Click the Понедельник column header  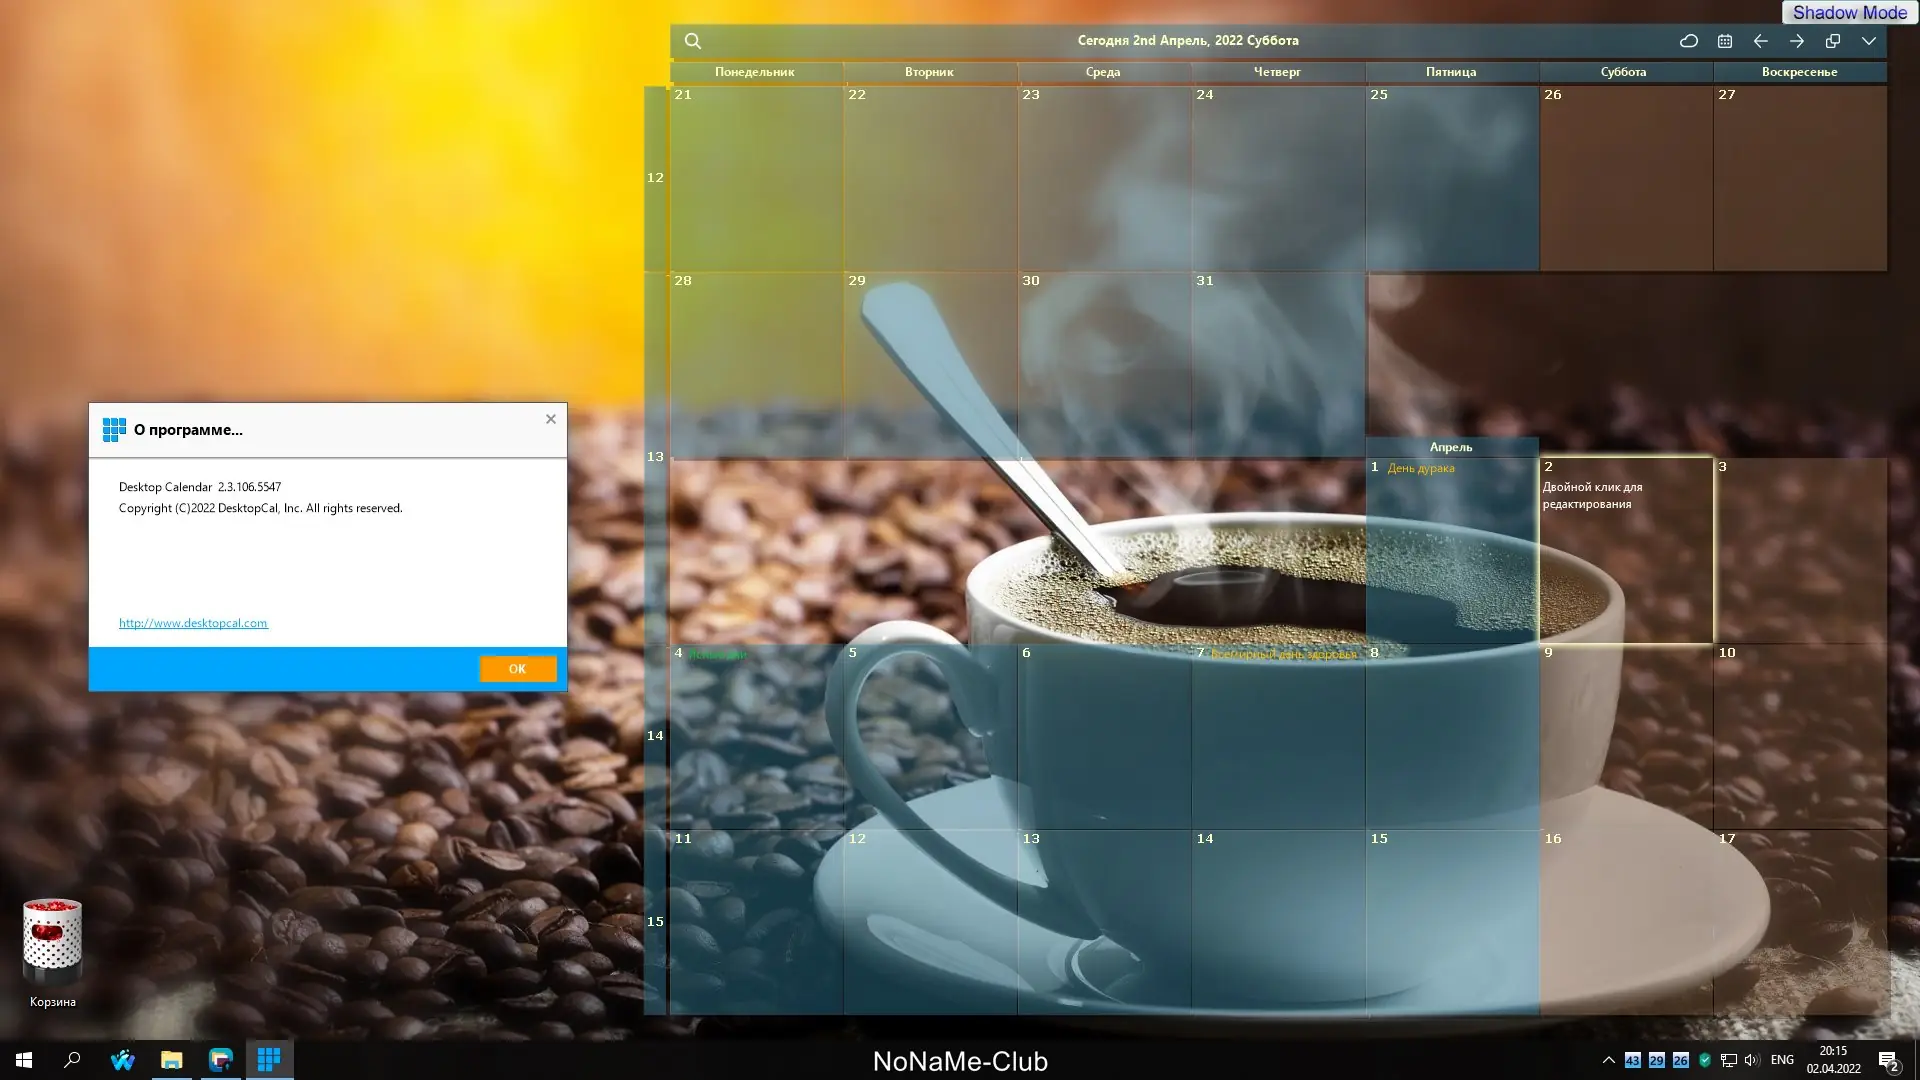coord(755,72)
